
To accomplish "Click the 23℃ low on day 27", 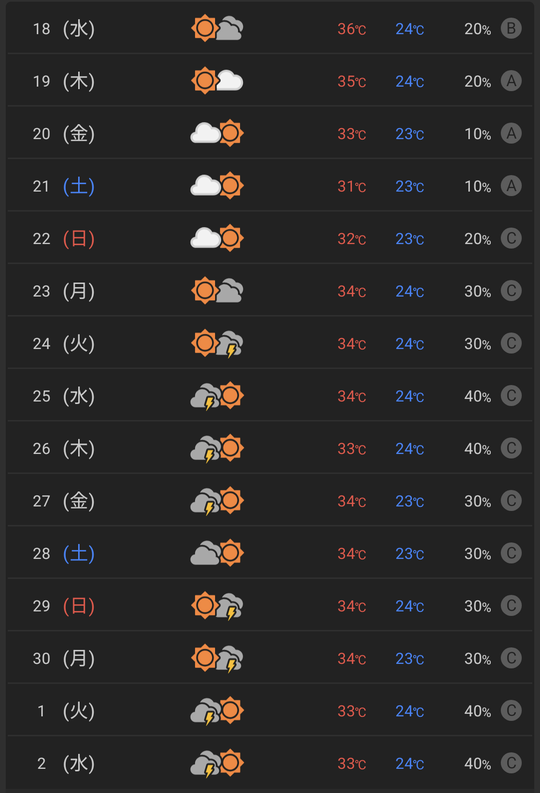I will click(x=410, y=501).
